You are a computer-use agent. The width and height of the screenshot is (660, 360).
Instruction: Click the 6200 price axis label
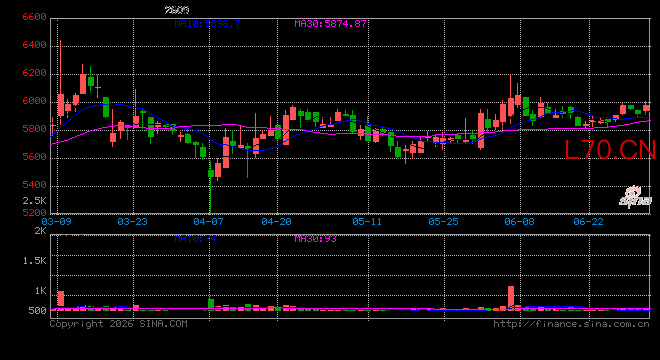point(34,73)
